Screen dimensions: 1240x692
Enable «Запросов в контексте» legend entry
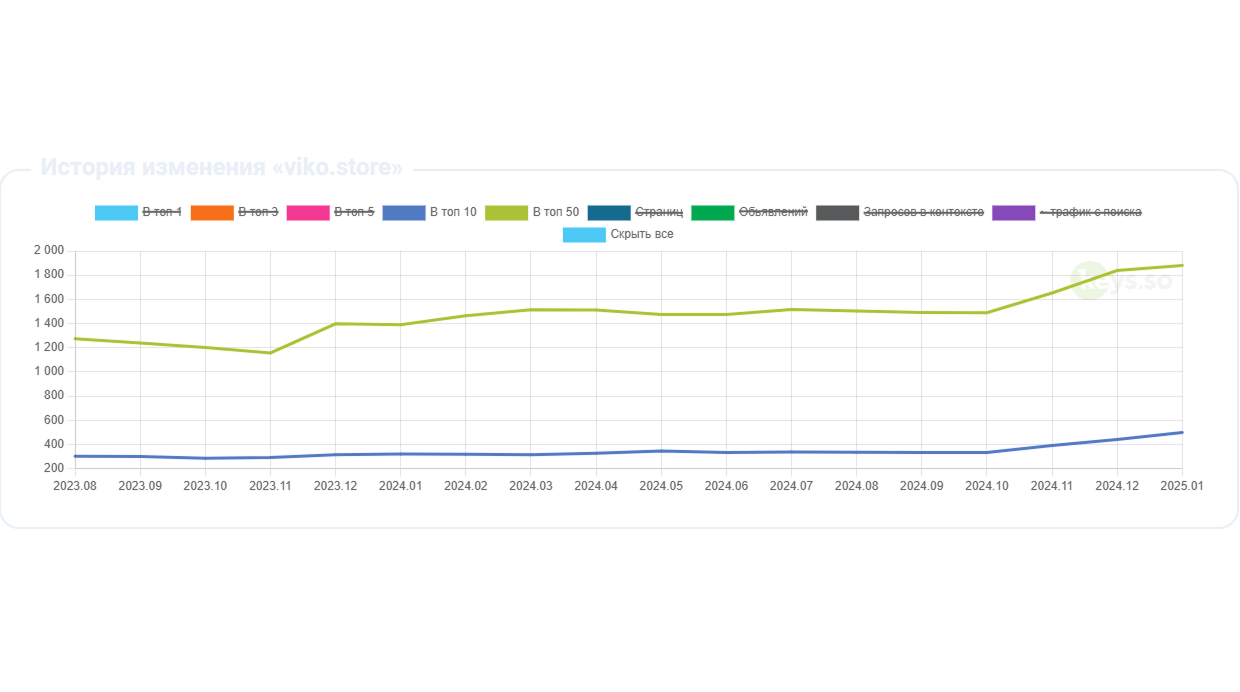click(924, 212)
